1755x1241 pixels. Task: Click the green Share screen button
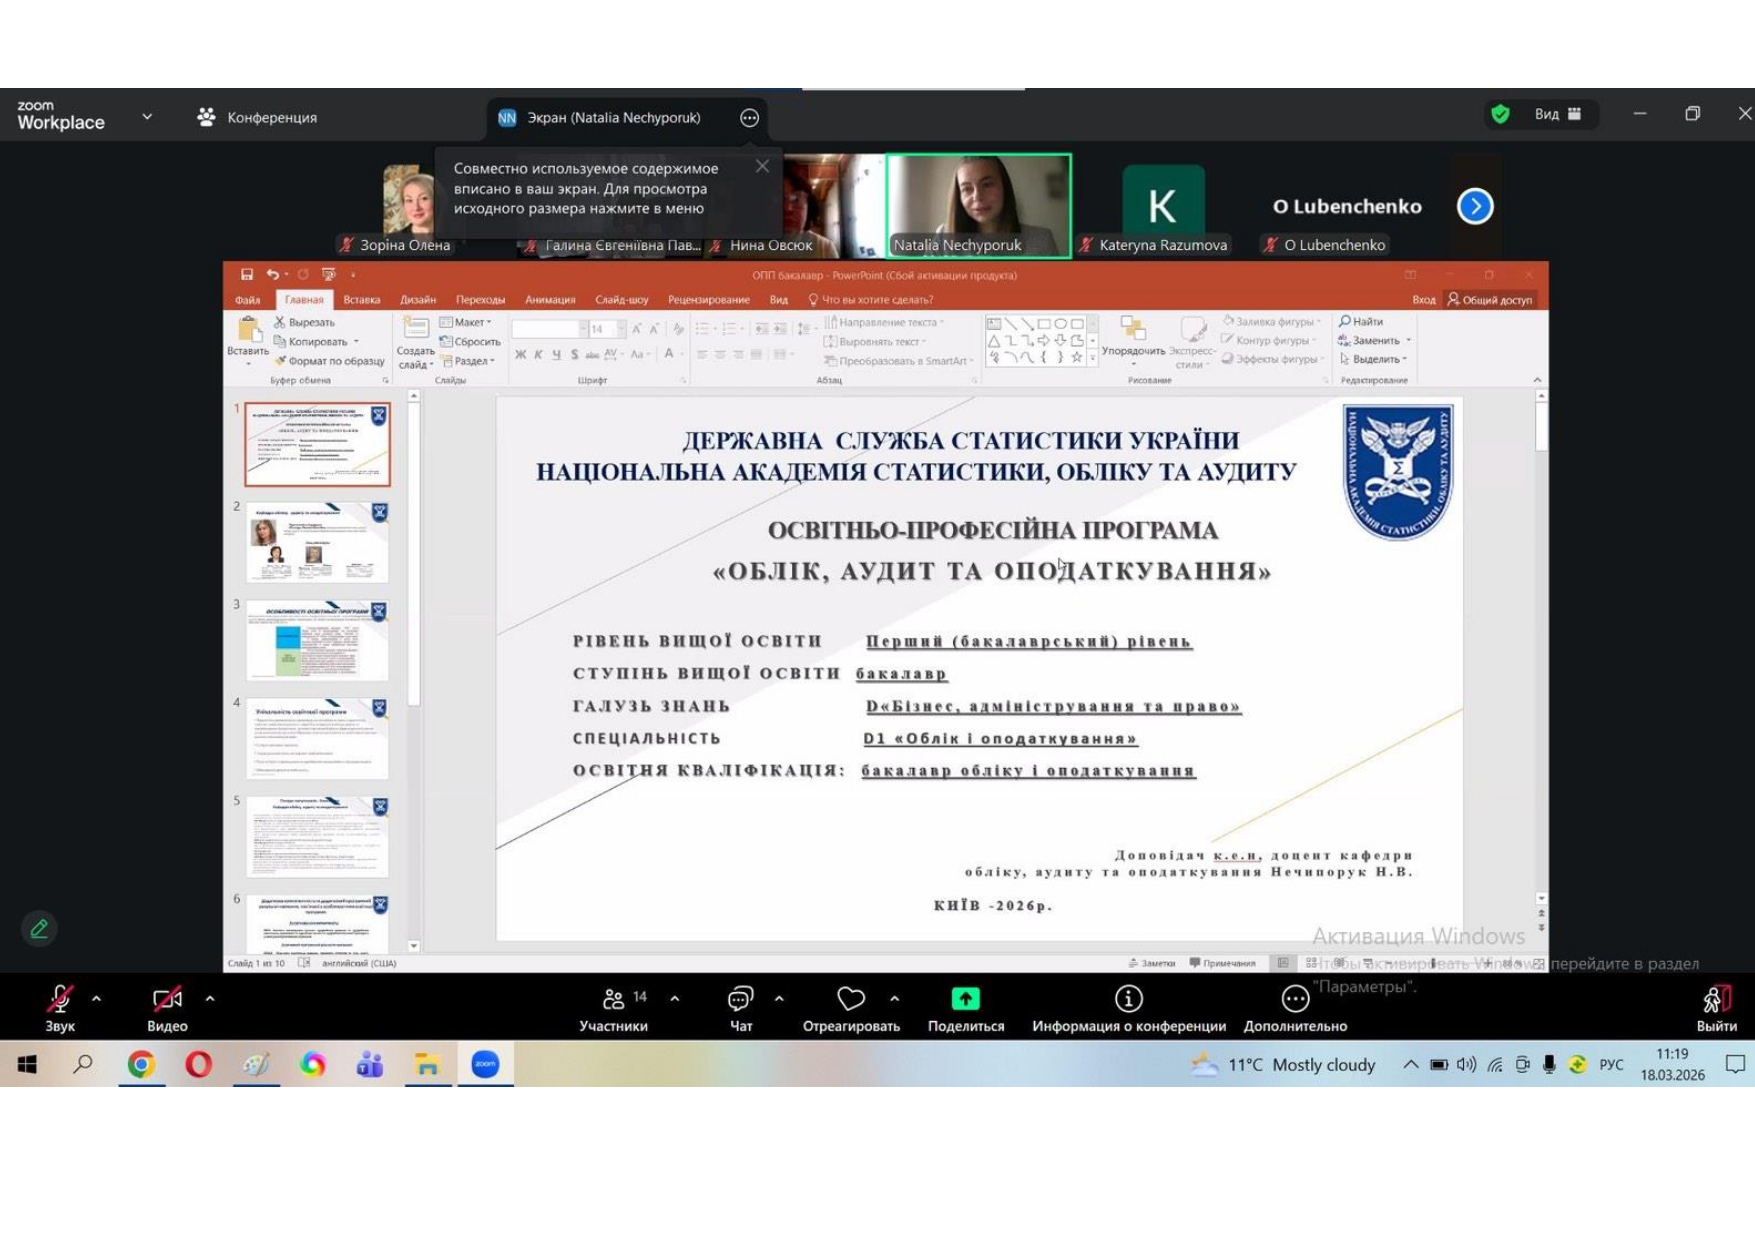(x=965, y=999)
